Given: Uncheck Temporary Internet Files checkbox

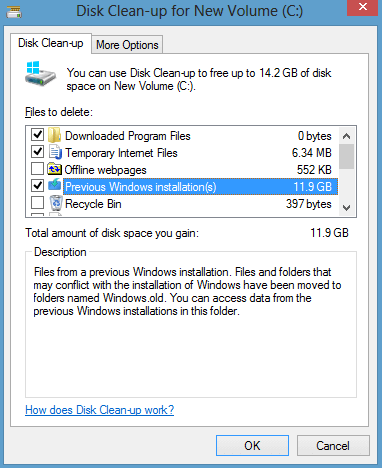Looking at the screenshot, I should coord(37,152).
